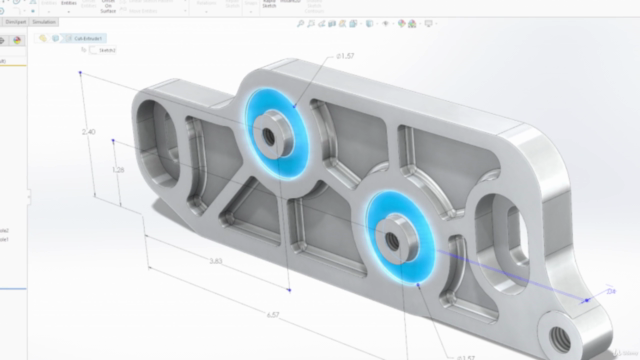Expand the Hide/Show Items dropdown arrow
Image resolution: width=640 pixels, height=360 pixels.
pos(392,24)
